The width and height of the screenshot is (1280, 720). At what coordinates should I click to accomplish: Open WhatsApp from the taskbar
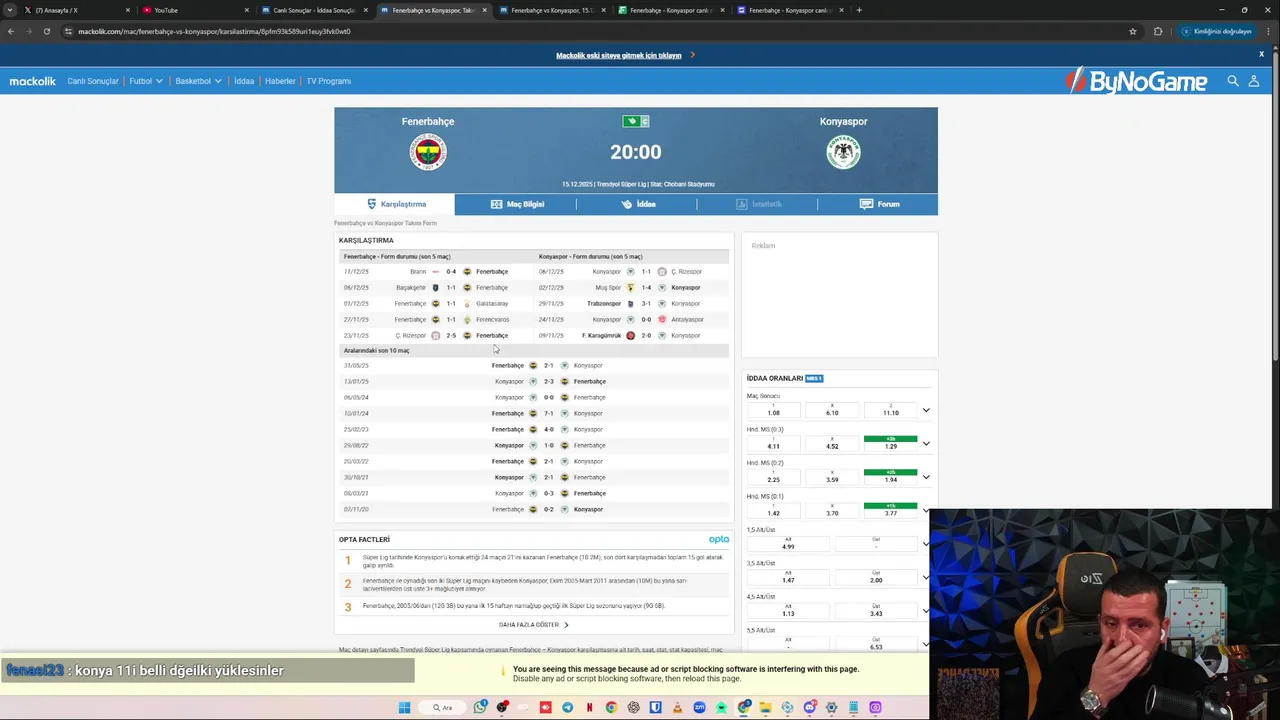pyautogui.click(x=480, y=707)
